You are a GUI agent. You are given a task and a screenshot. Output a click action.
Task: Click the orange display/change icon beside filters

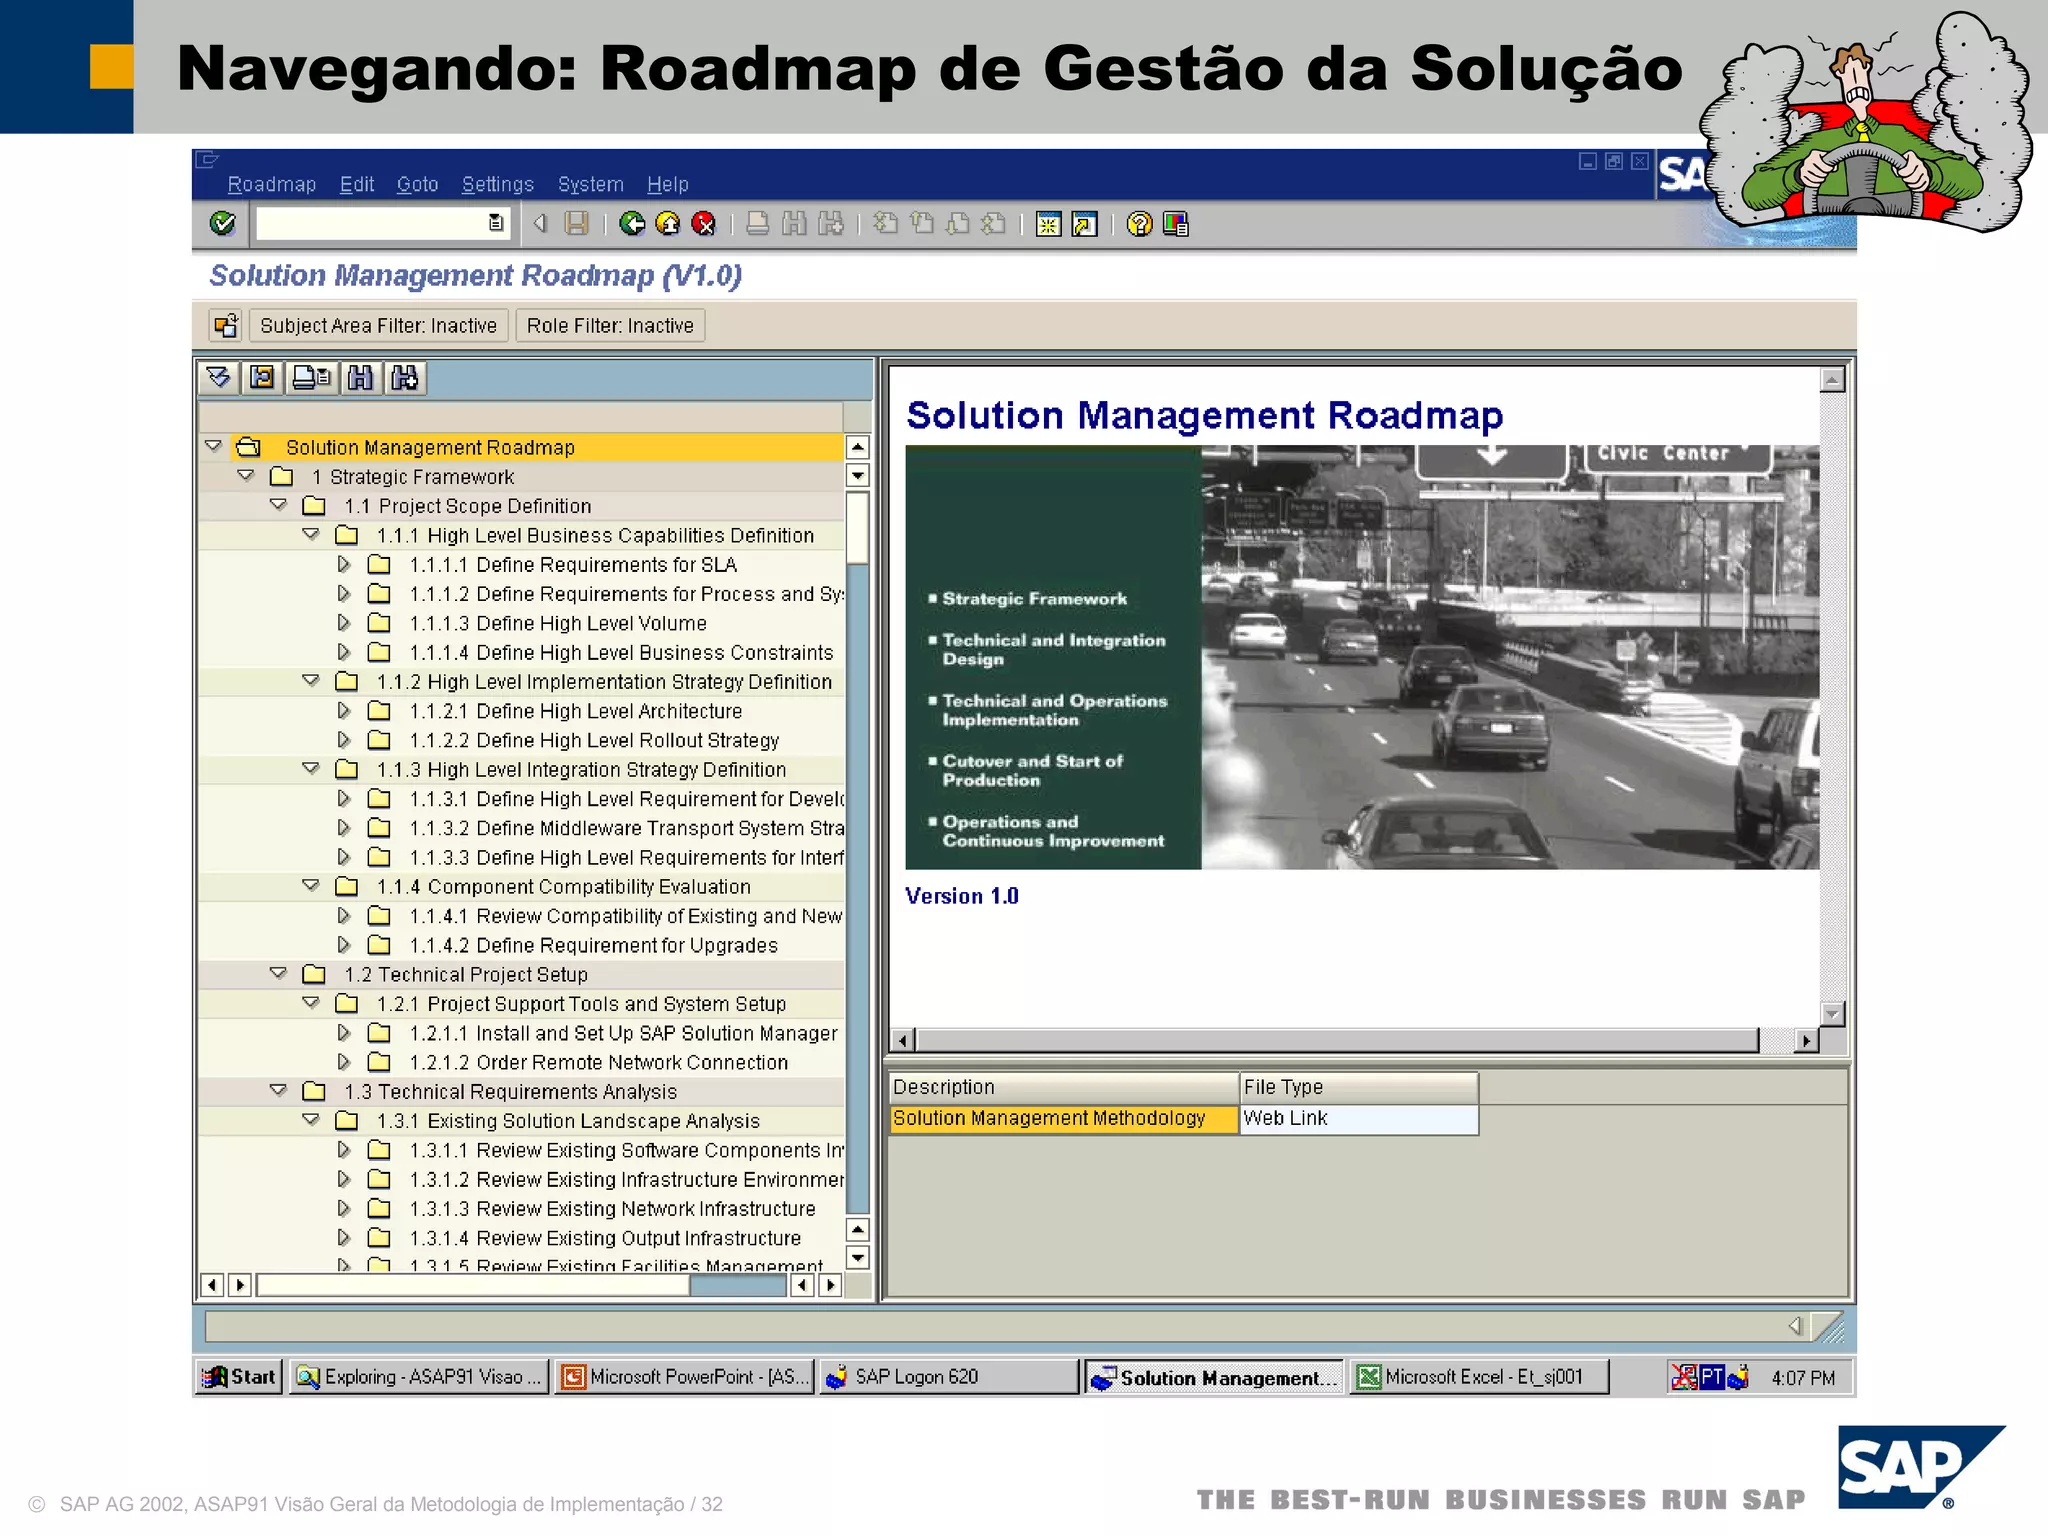pos(225,325)
